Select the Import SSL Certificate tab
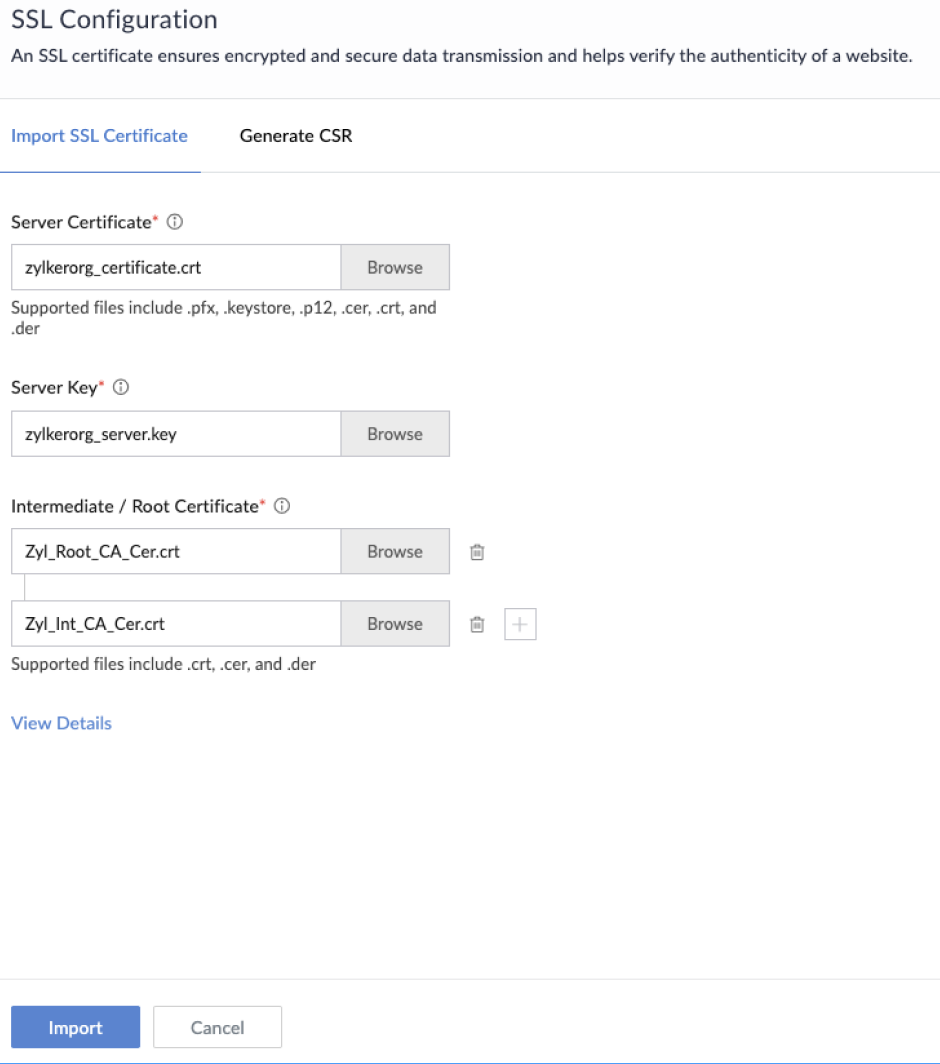 [99, 136]
